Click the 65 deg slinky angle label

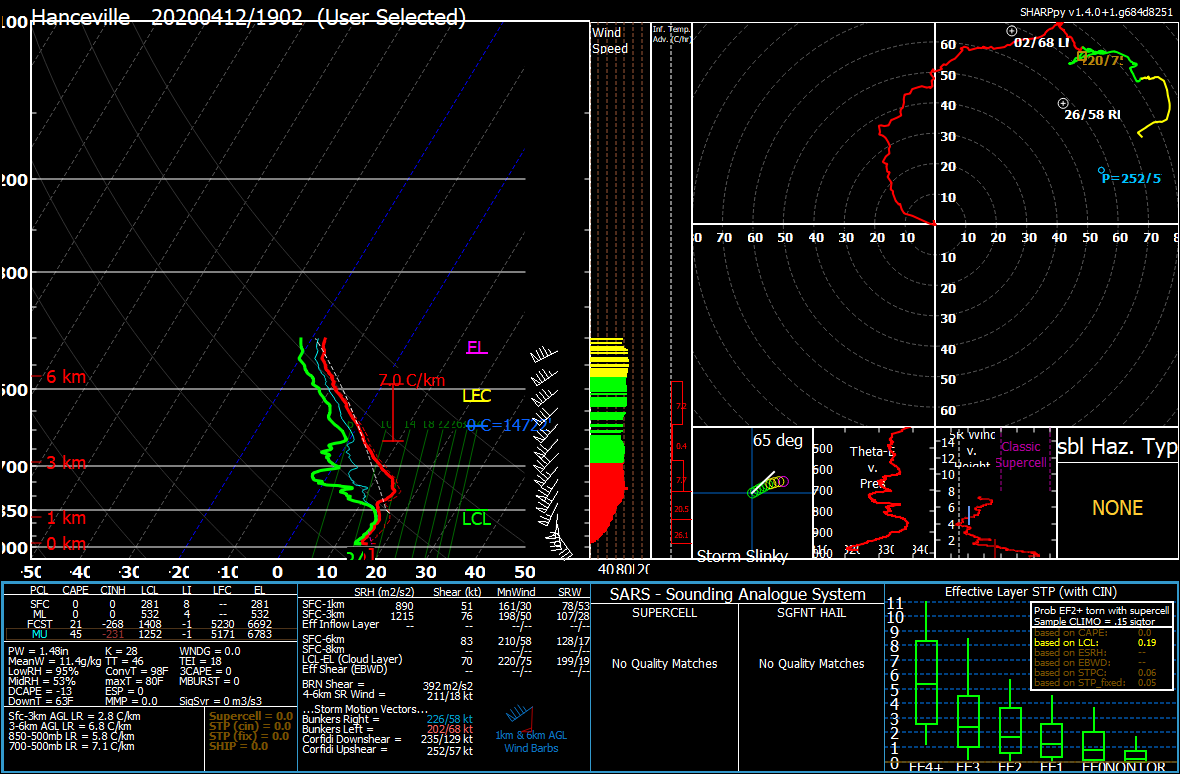(777, 440)
